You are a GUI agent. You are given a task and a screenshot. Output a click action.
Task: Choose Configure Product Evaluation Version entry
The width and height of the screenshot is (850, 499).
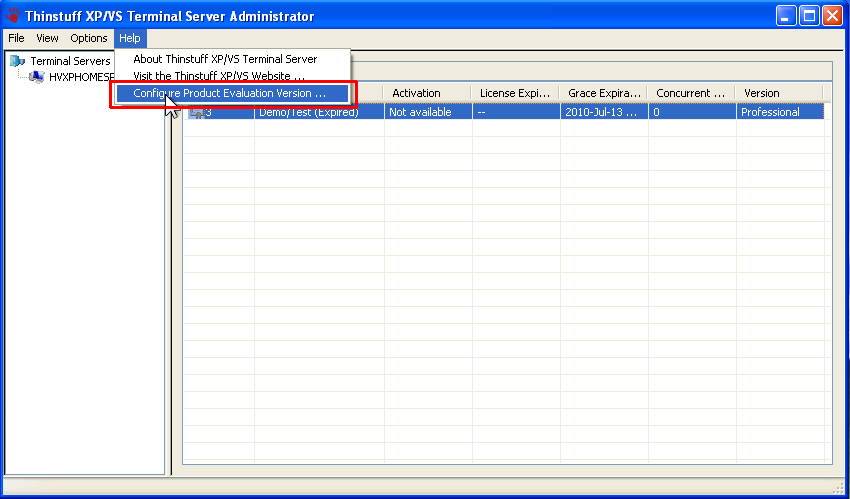233,93
